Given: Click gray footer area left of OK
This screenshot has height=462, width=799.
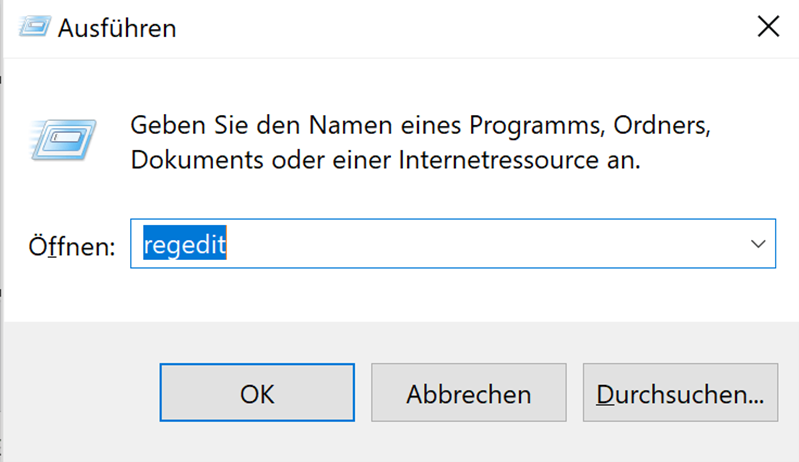Looking at the screenshot, I should tap(80, 394).
